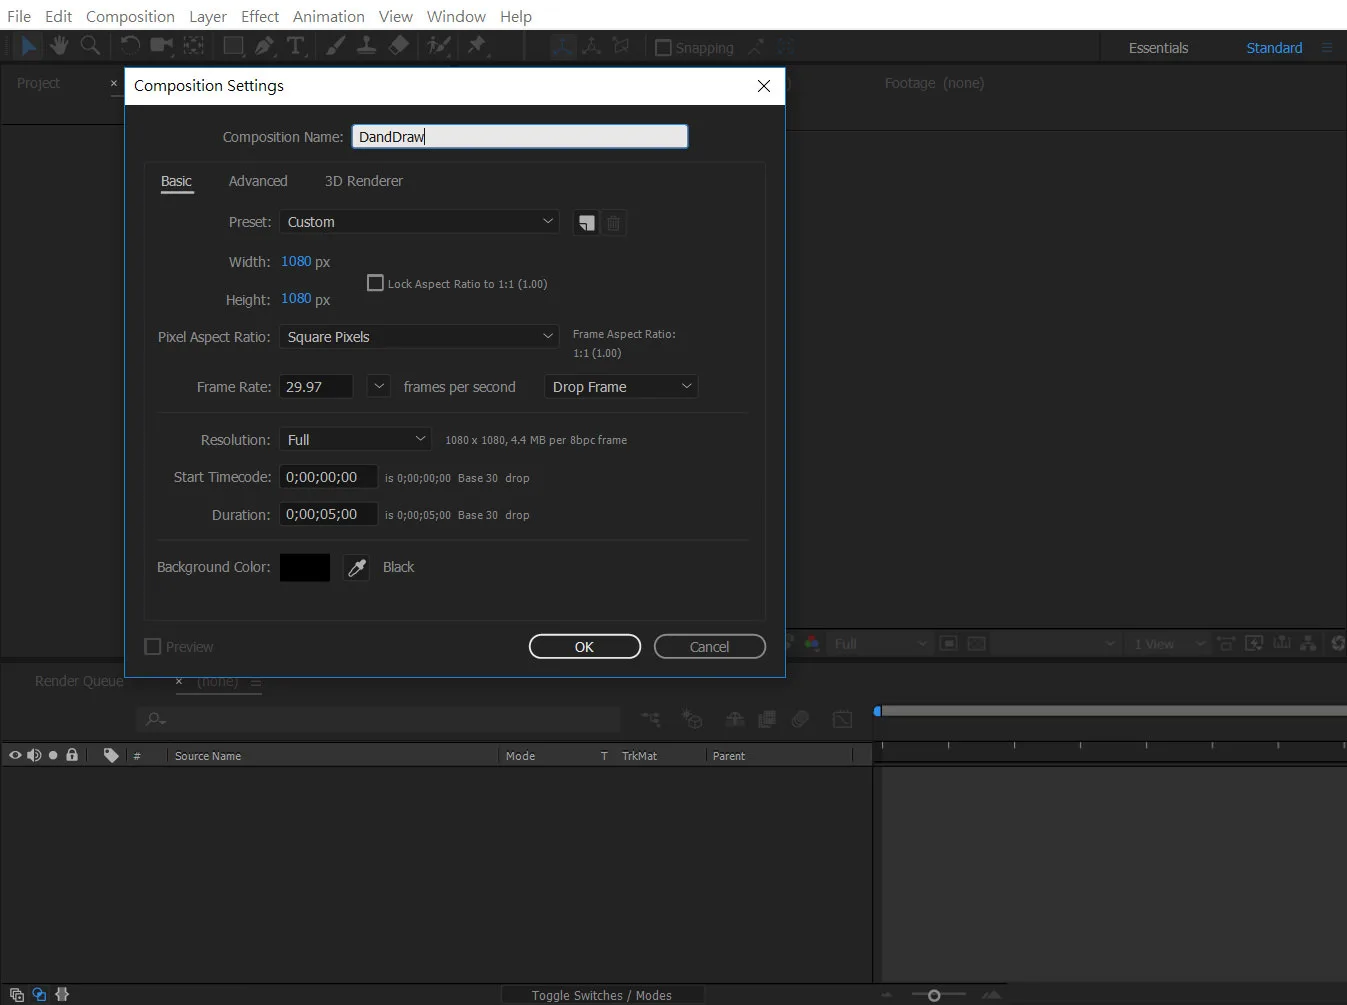Viewport: 1347px width, 1005px height.
Task: Open the Preset dropdown
Action: tap(419, 222)
